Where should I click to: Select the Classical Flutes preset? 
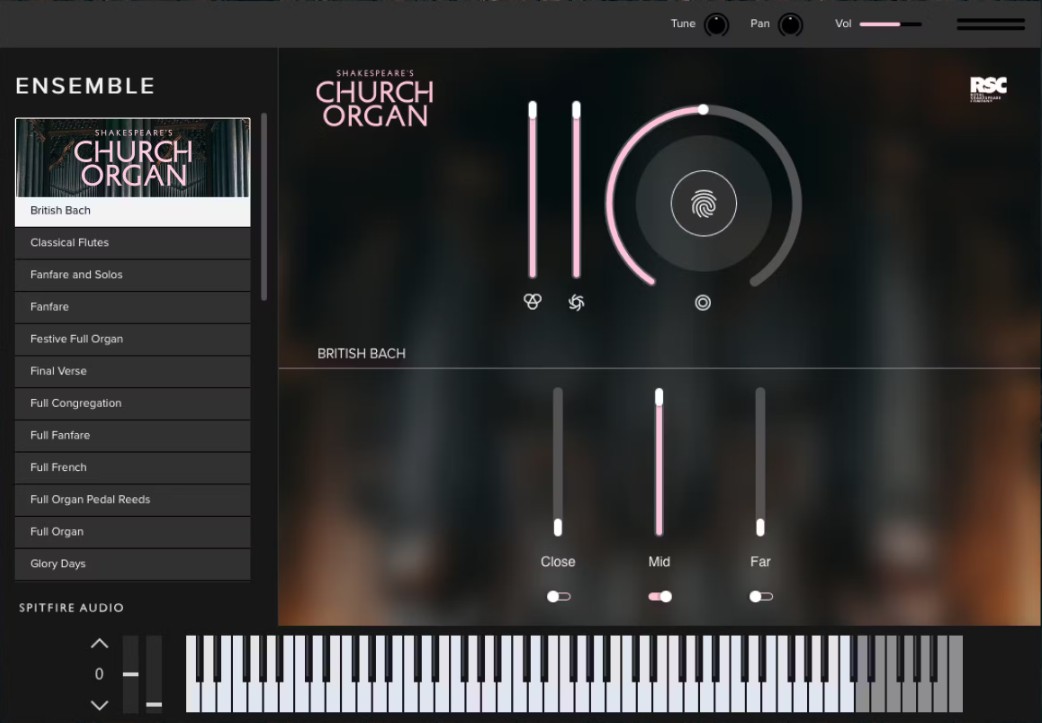133,243
